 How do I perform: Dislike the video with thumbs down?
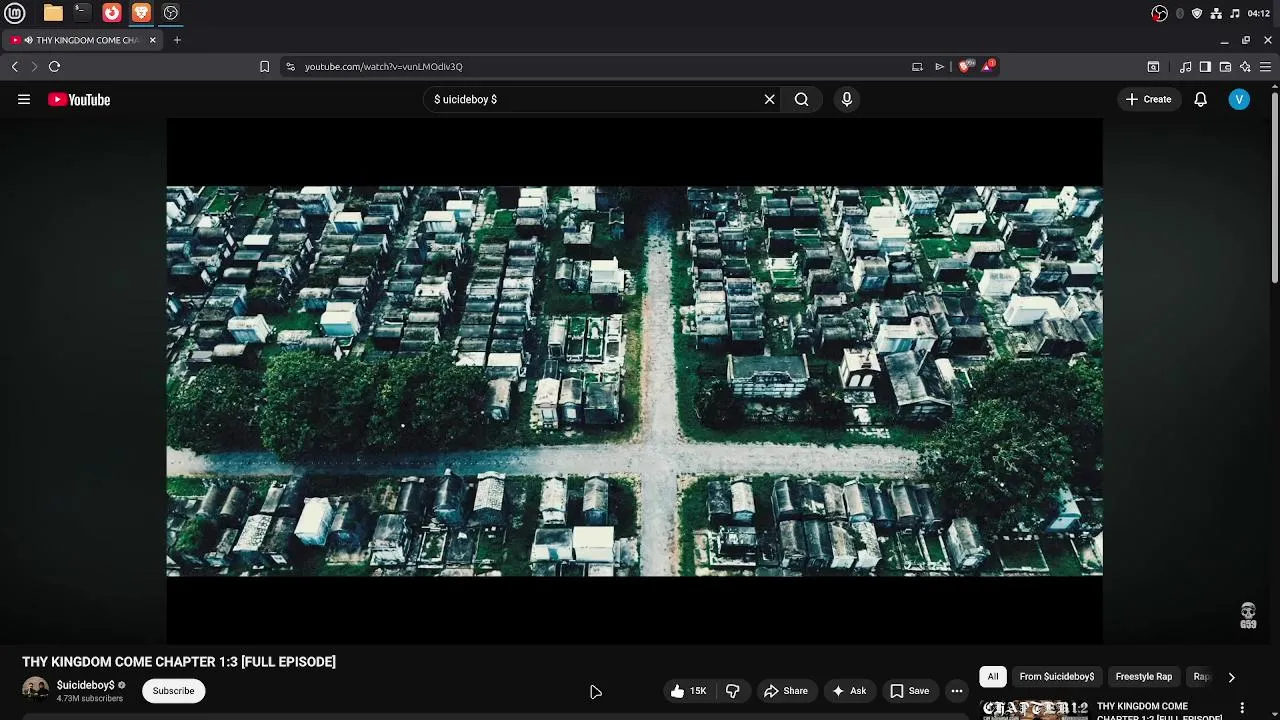point(732,691)
